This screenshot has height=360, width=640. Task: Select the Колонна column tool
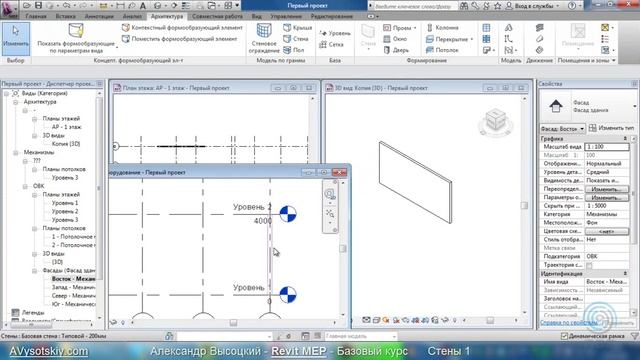pyautogui.click(x=442, y=27)
